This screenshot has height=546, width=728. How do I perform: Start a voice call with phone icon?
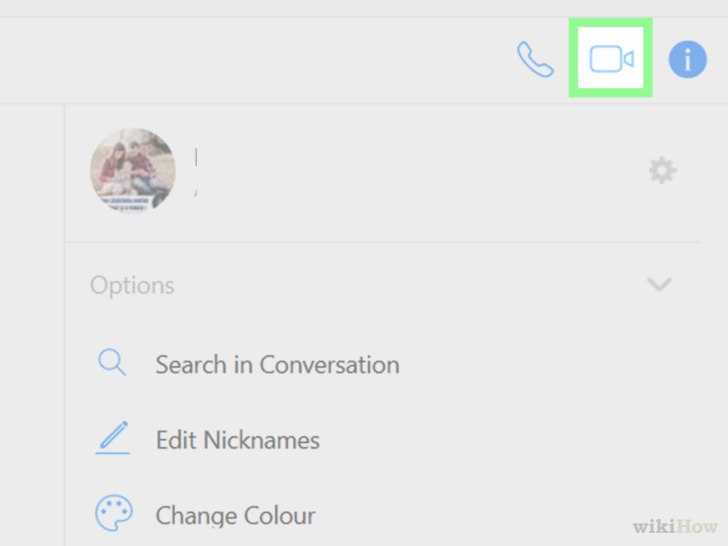coord(535,59)
